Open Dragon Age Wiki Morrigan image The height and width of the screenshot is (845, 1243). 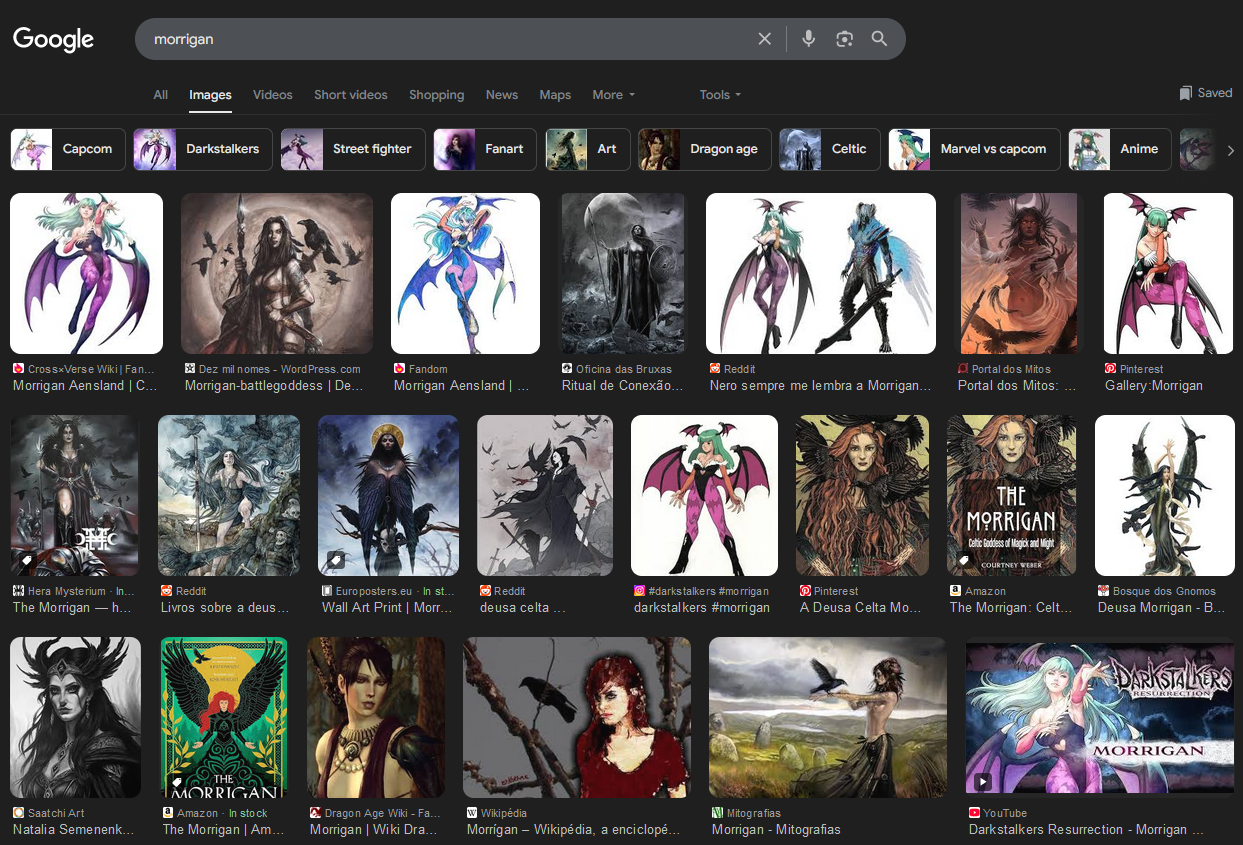pos(376,717)
